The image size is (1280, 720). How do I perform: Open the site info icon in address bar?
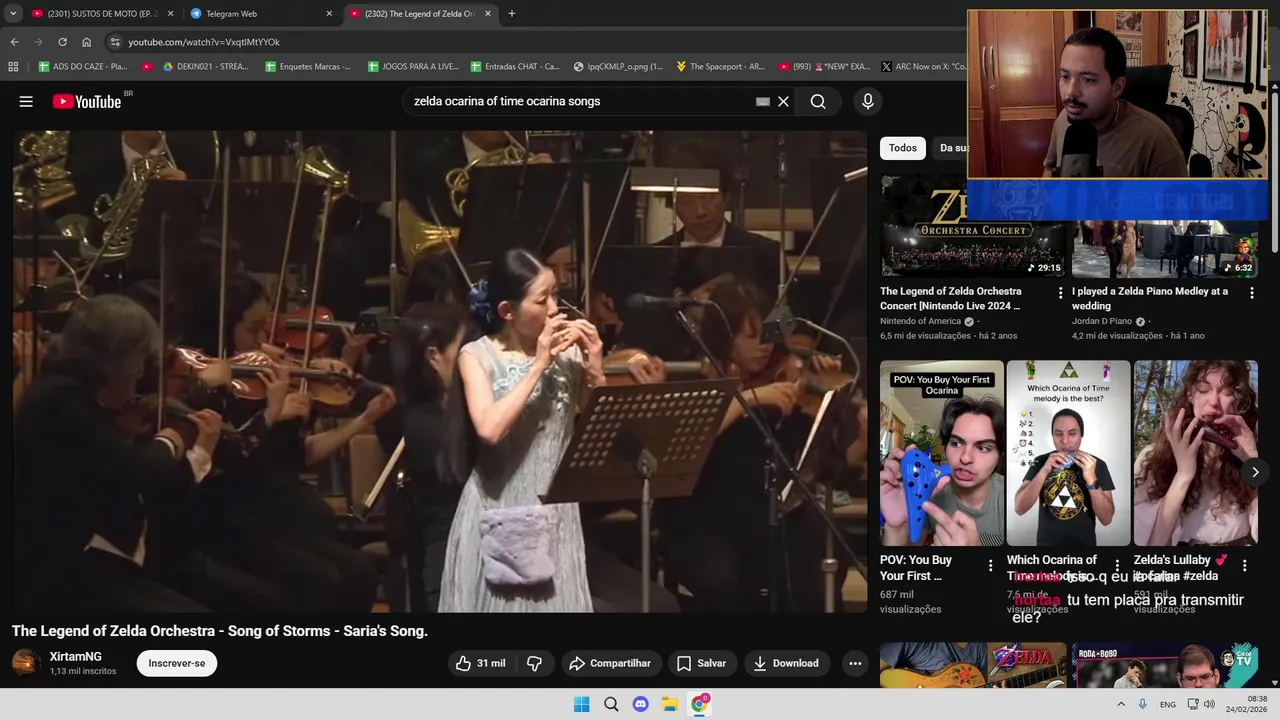click(x=115, y=42)
